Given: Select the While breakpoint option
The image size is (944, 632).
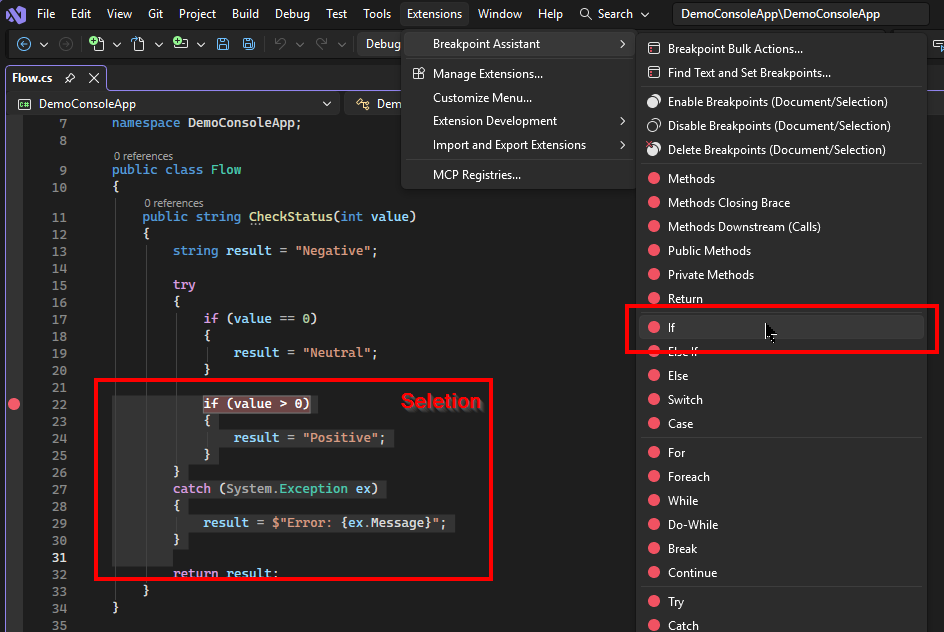Looking at the screenshot, I should (x=781, y=501).
